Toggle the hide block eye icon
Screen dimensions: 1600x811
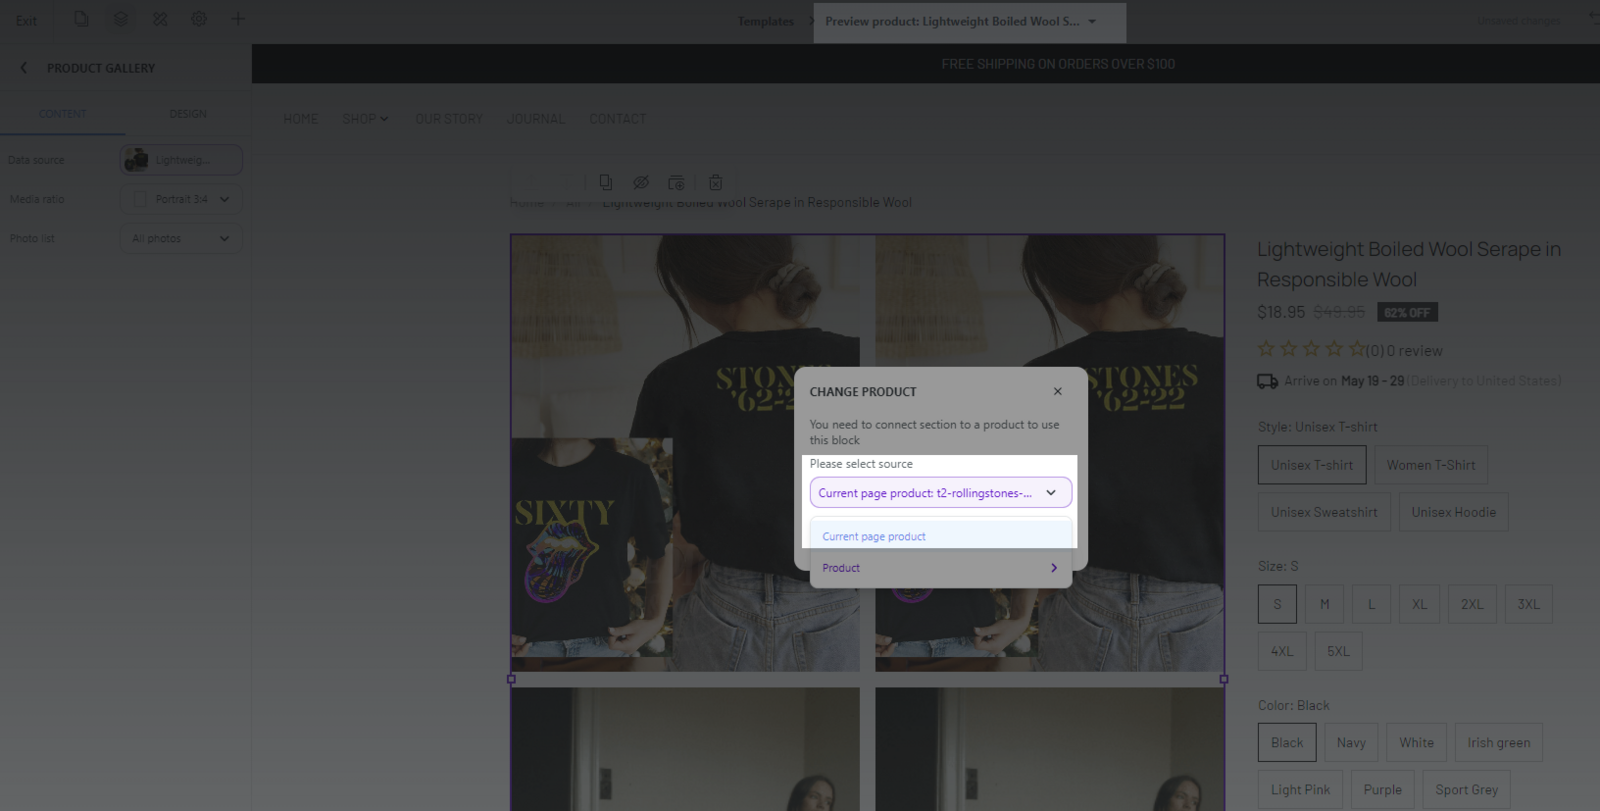[x=641, y=182]
